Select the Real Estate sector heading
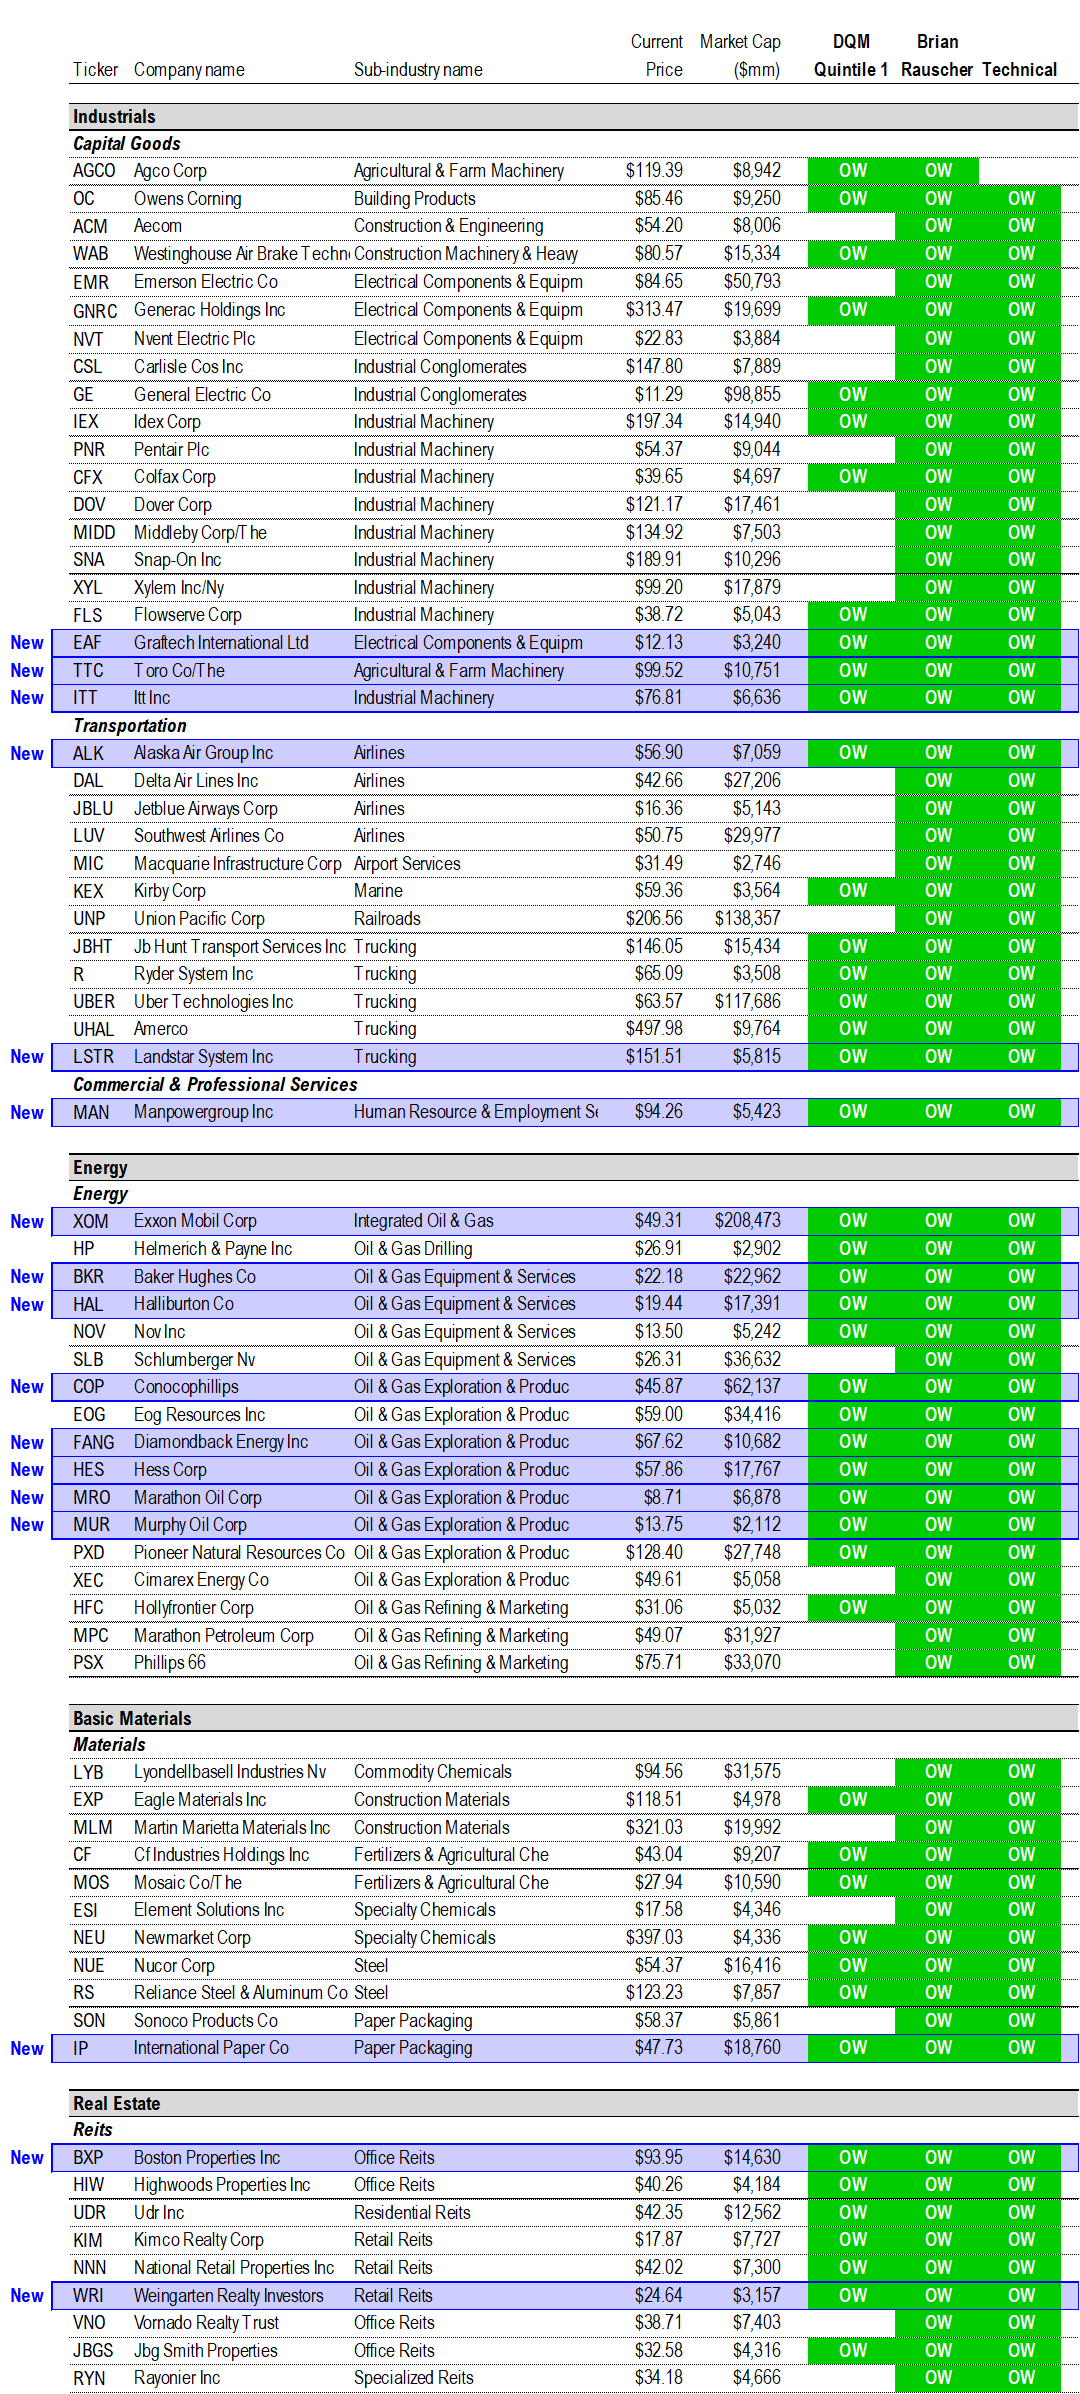This screenshot has height=2394, width=1080. tap(116, 2104)
